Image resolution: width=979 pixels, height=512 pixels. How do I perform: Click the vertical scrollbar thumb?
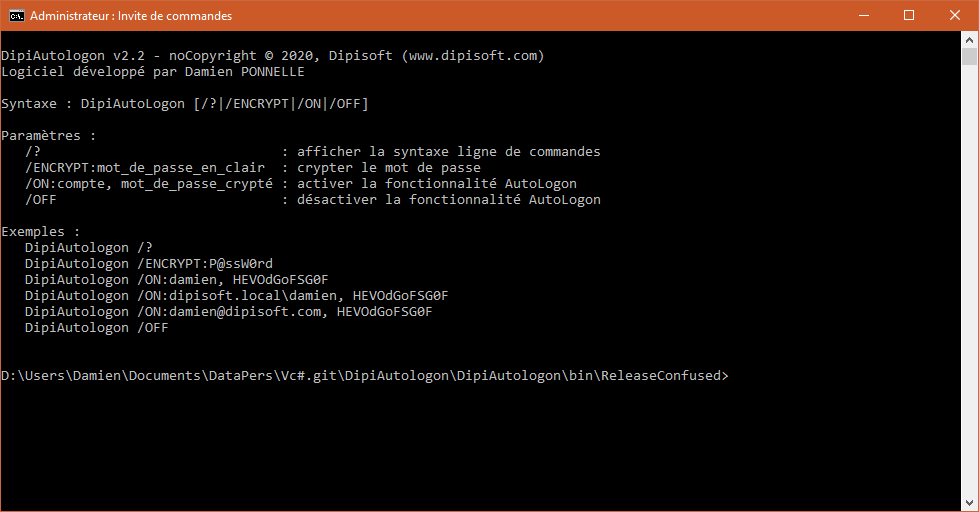point(970,58)
